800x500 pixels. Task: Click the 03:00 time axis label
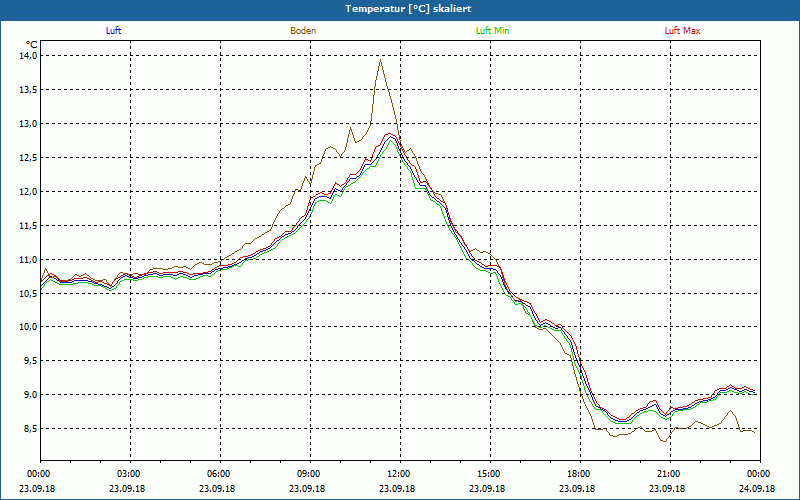pos(130,474)
